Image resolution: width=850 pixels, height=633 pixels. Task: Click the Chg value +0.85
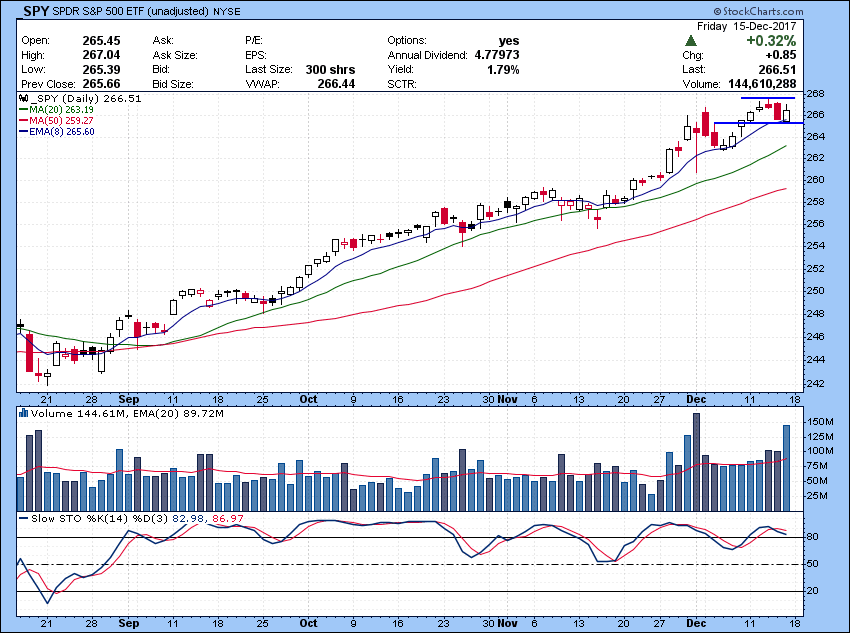click(x=781, y=55)
